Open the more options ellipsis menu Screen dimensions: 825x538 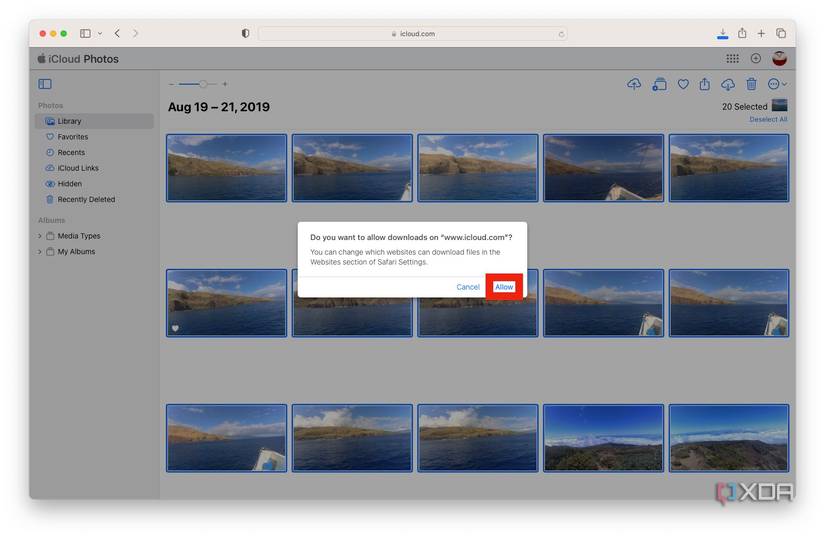[x=777, y=84]
